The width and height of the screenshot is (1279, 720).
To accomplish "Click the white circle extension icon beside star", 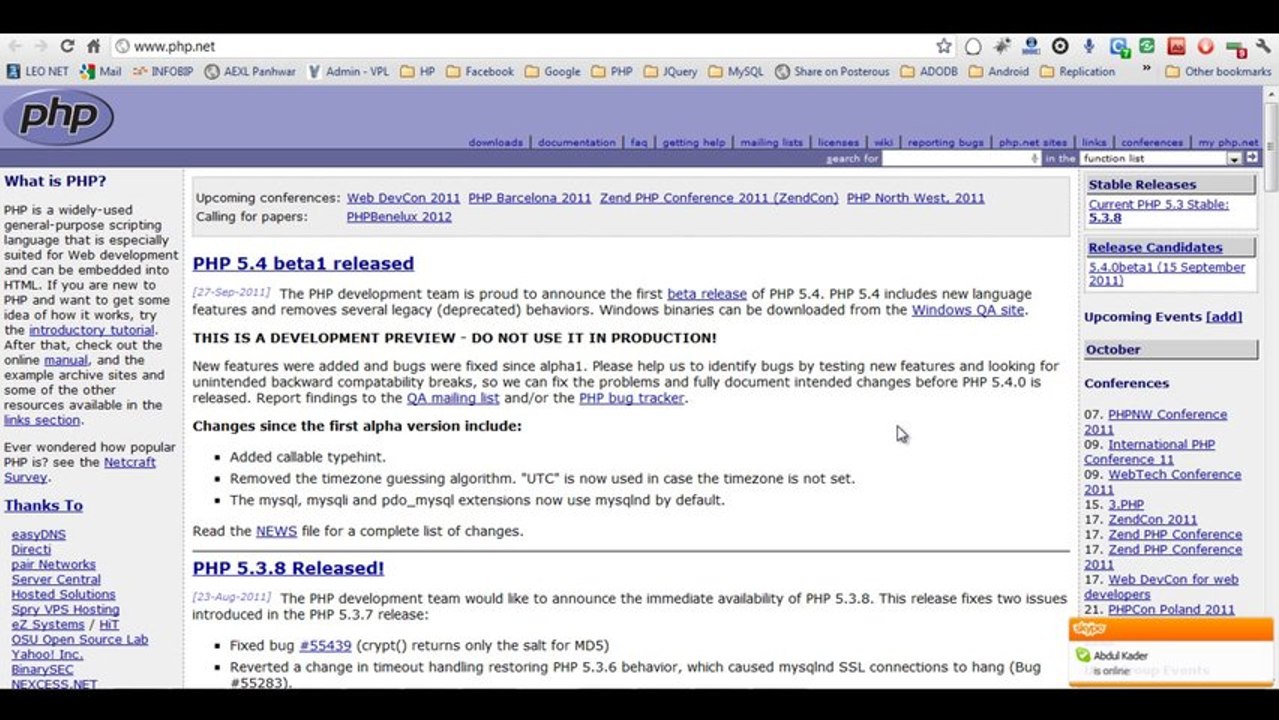I will click(973, 47).
